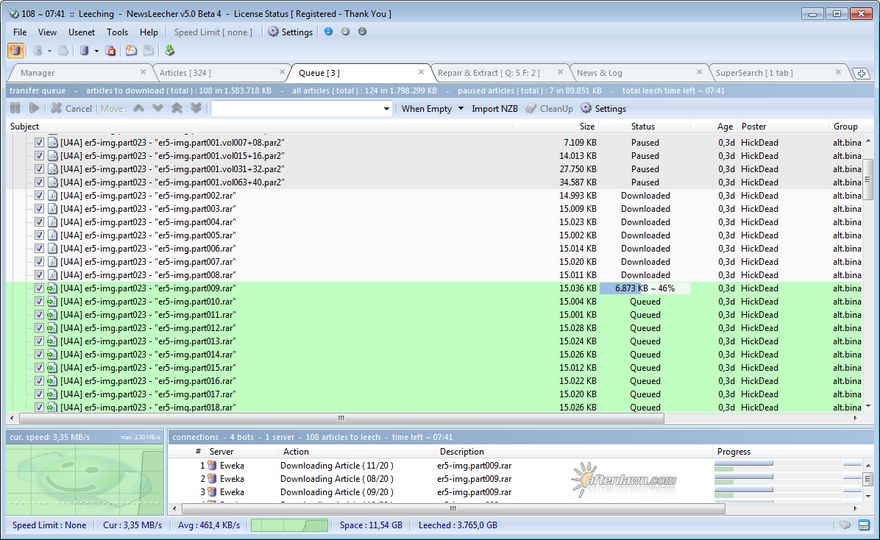This screenshot has height=540, width=880.
Task: Uncheck the er5-img.part012.rar checkbox
Action: click(x=39, y=328)
